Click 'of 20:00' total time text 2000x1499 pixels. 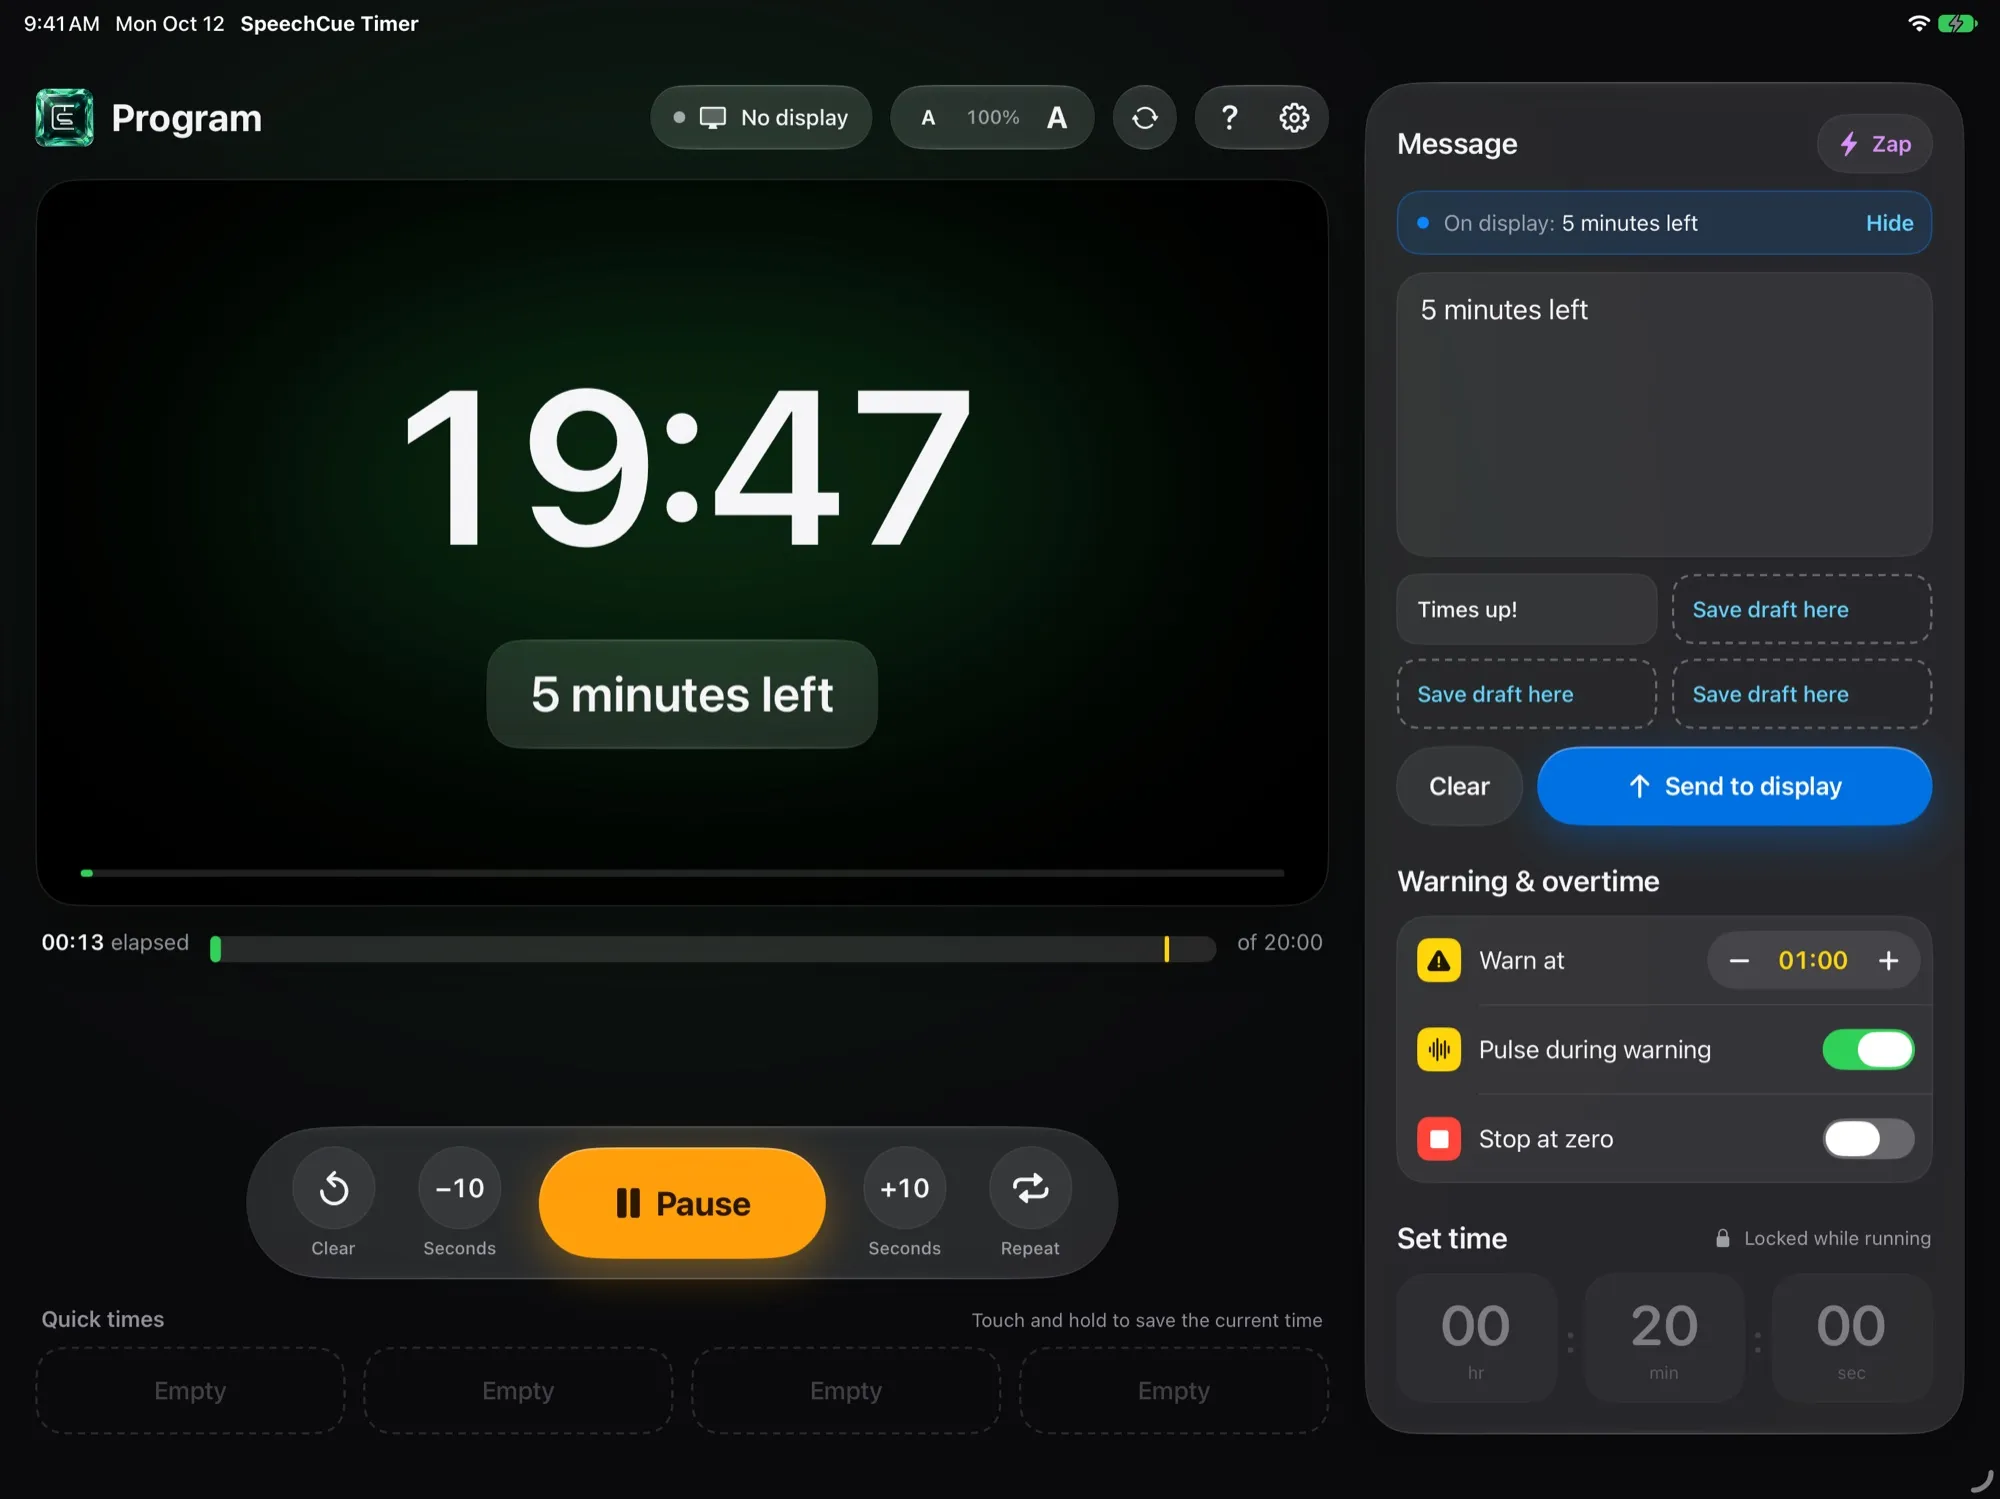point(1279,942)
